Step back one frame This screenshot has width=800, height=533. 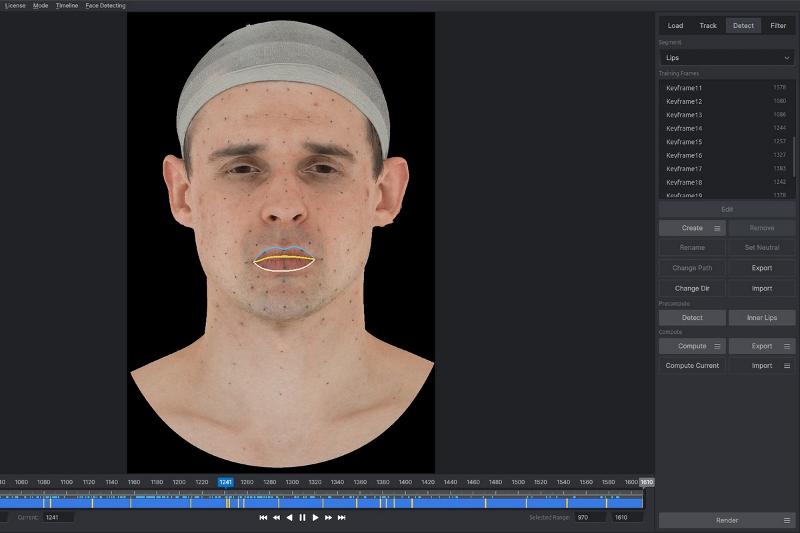(x=289, y=518)
